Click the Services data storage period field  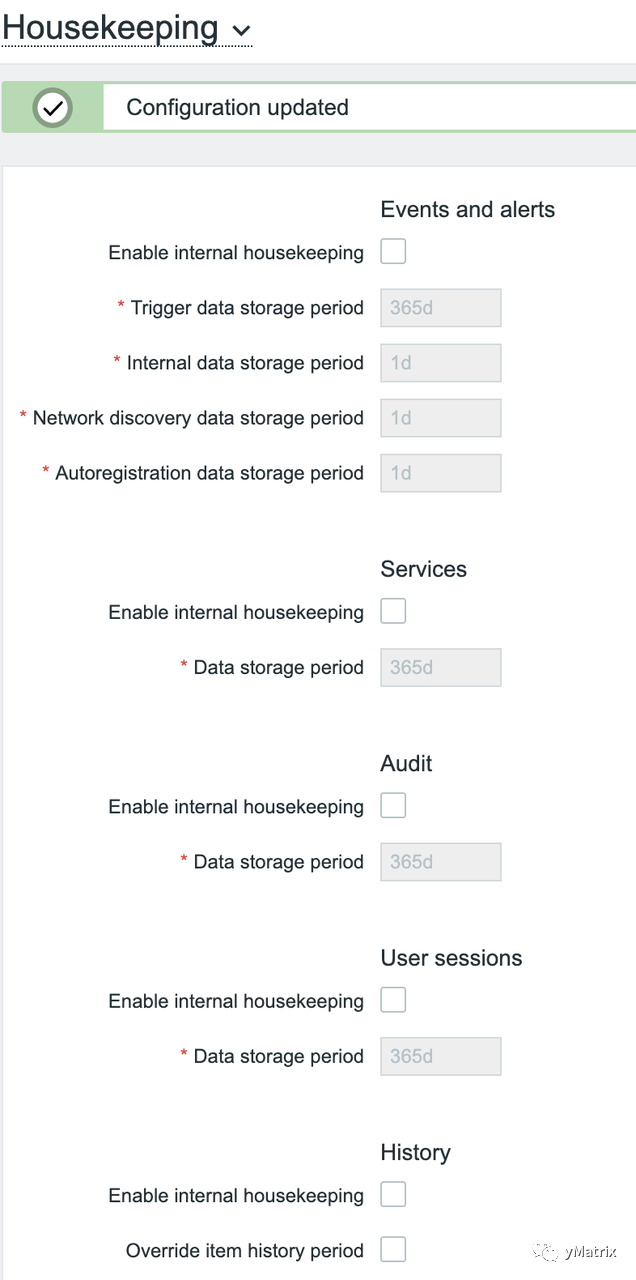pyautogui.click(x=440, y=667)
